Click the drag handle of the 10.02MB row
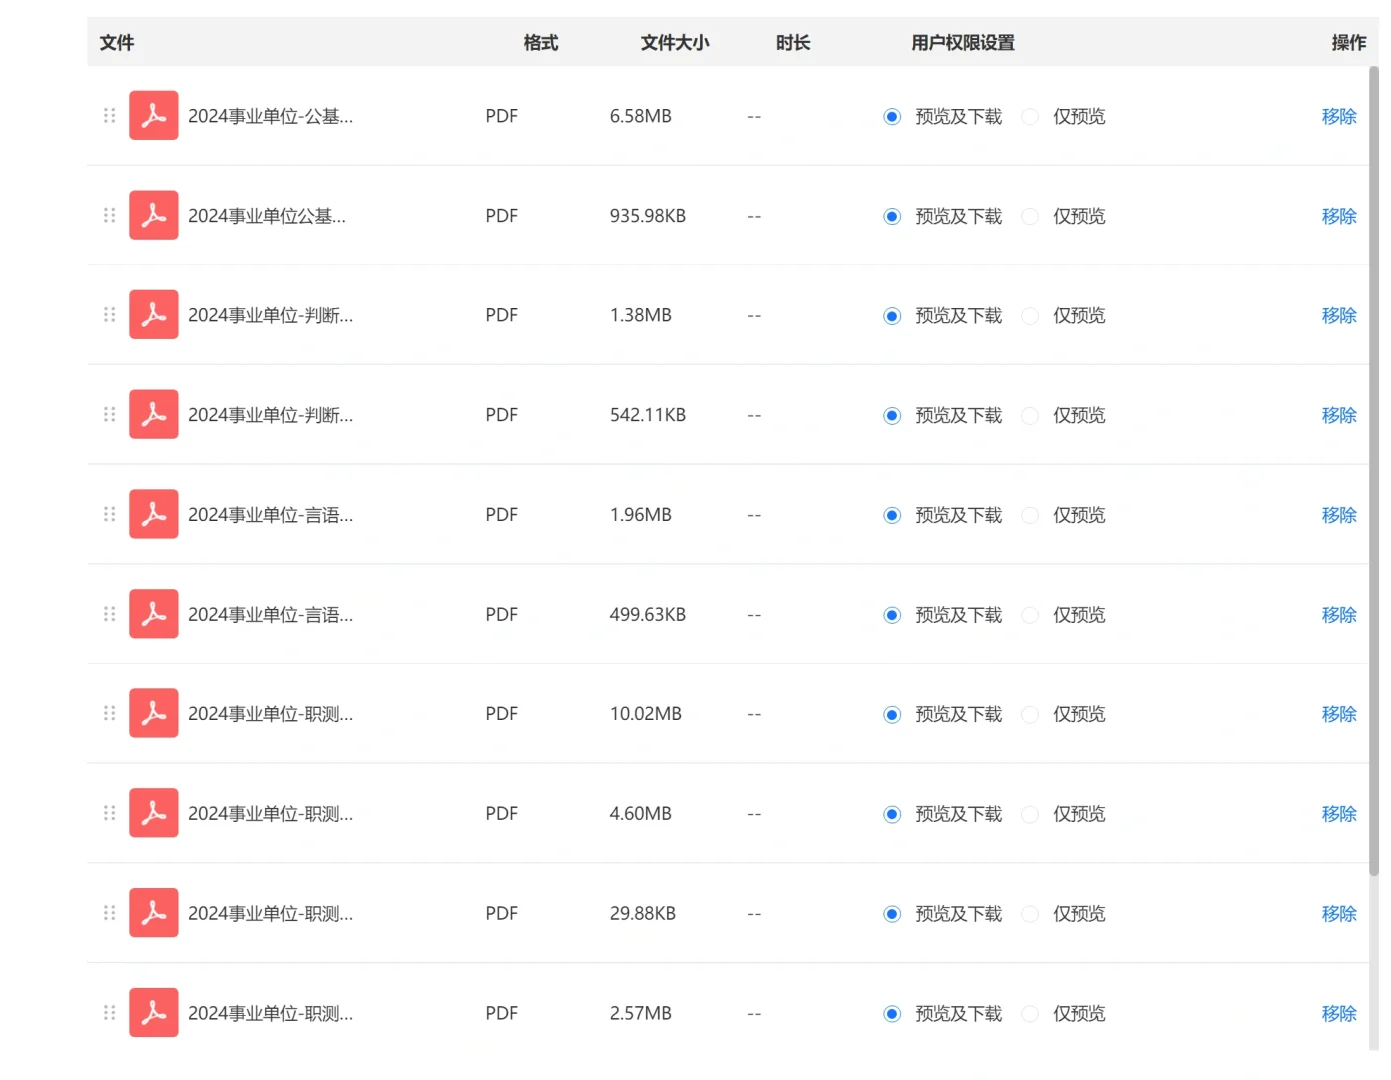 tap(110, 714)
